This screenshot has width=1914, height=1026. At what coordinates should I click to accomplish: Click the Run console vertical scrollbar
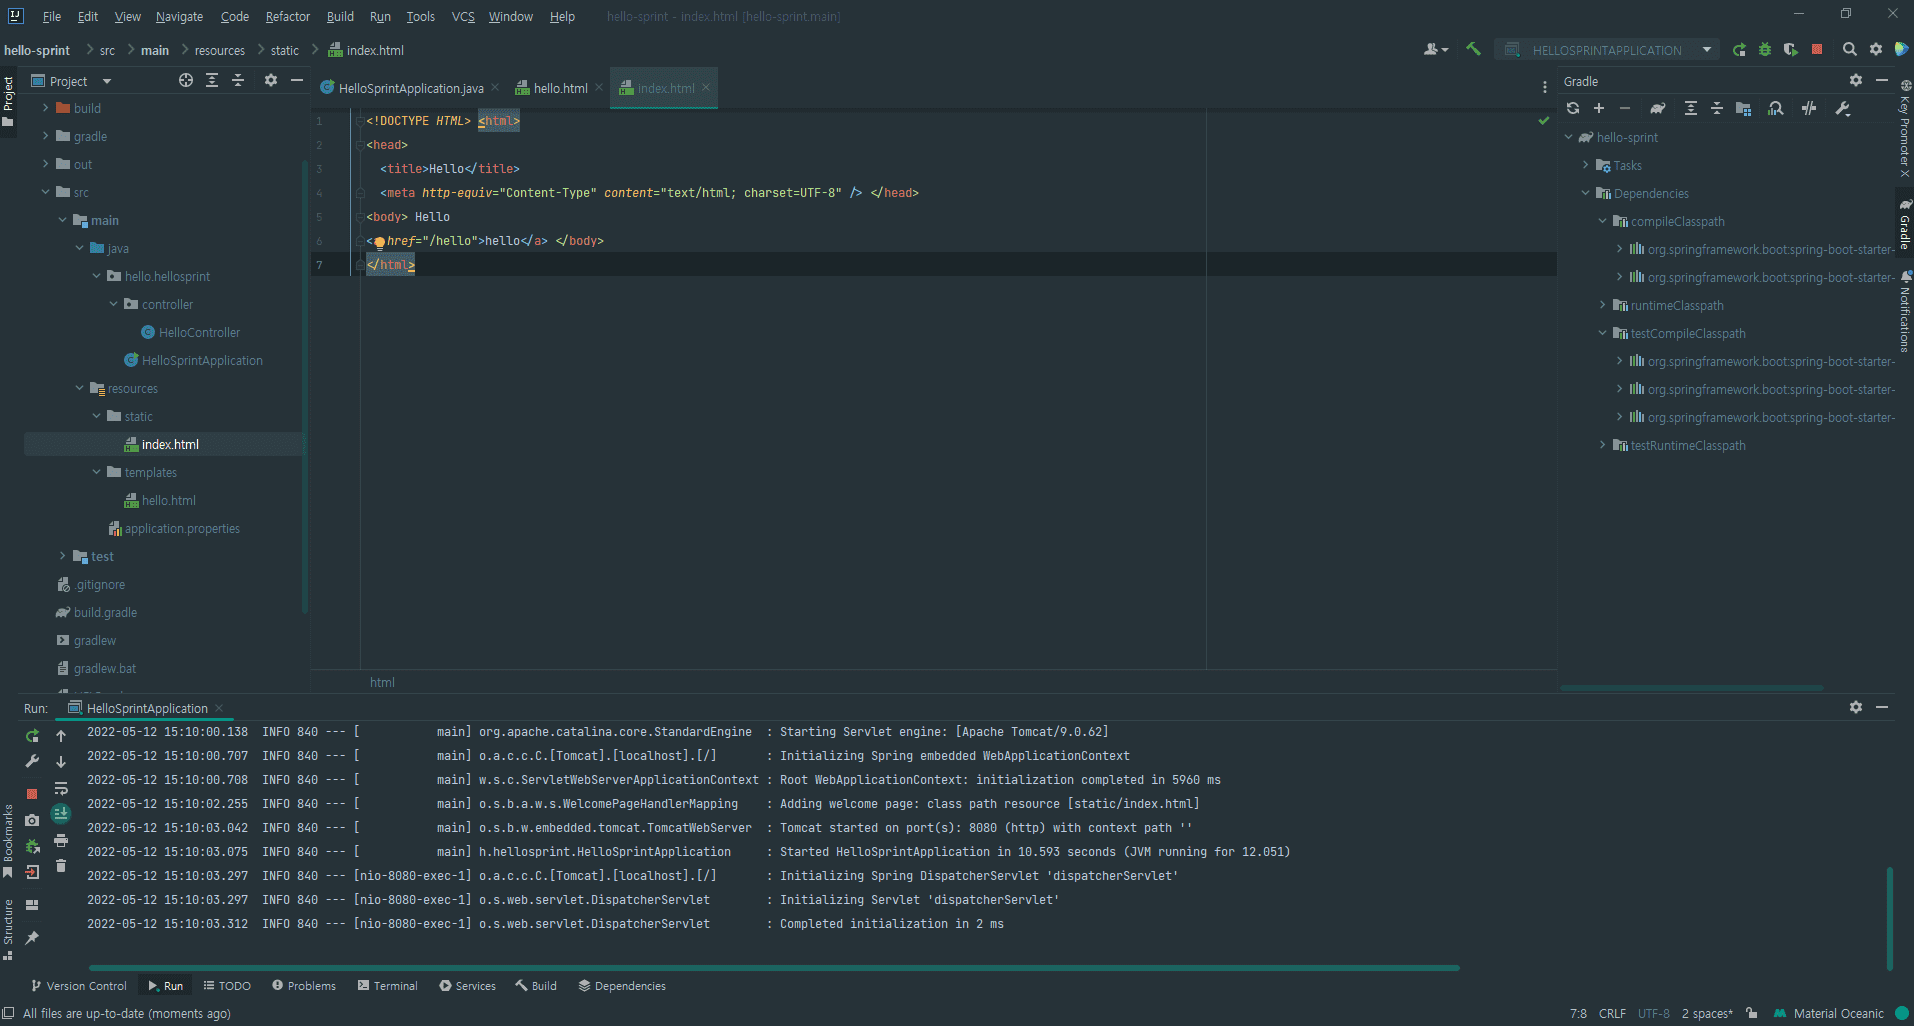(x=1890, y=918)
